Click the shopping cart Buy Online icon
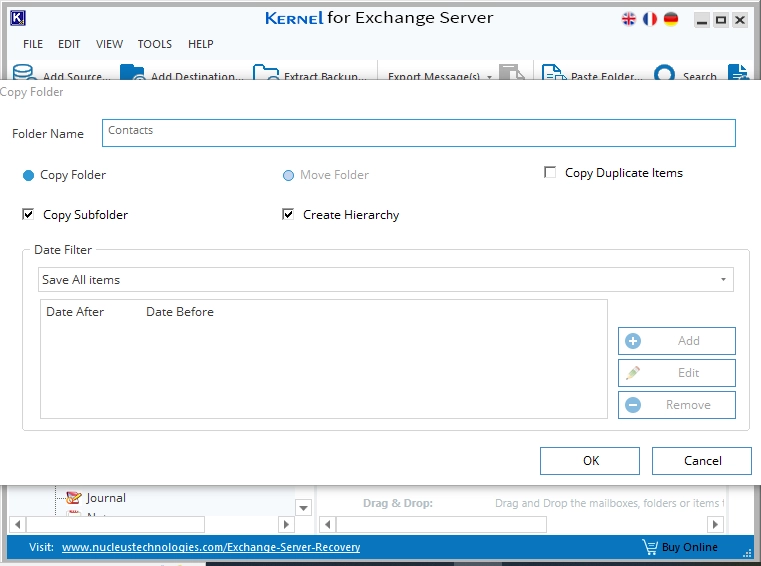Image resolution: width=761 pixels, height=566 pixels. coord(650,547)
